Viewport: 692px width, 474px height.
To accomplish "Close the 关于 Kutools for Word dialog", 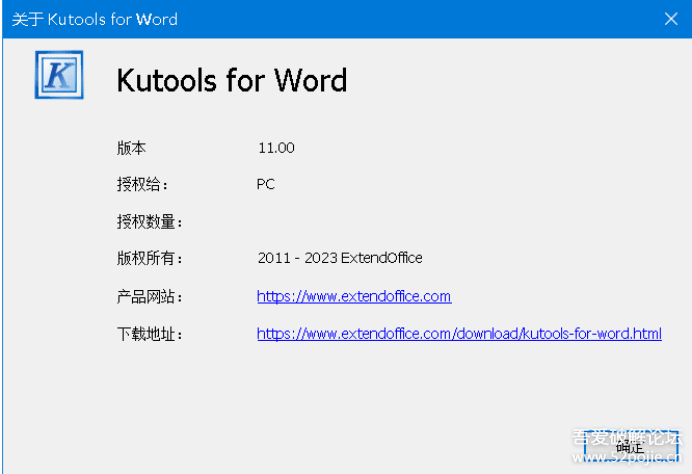I will point(671,19).
